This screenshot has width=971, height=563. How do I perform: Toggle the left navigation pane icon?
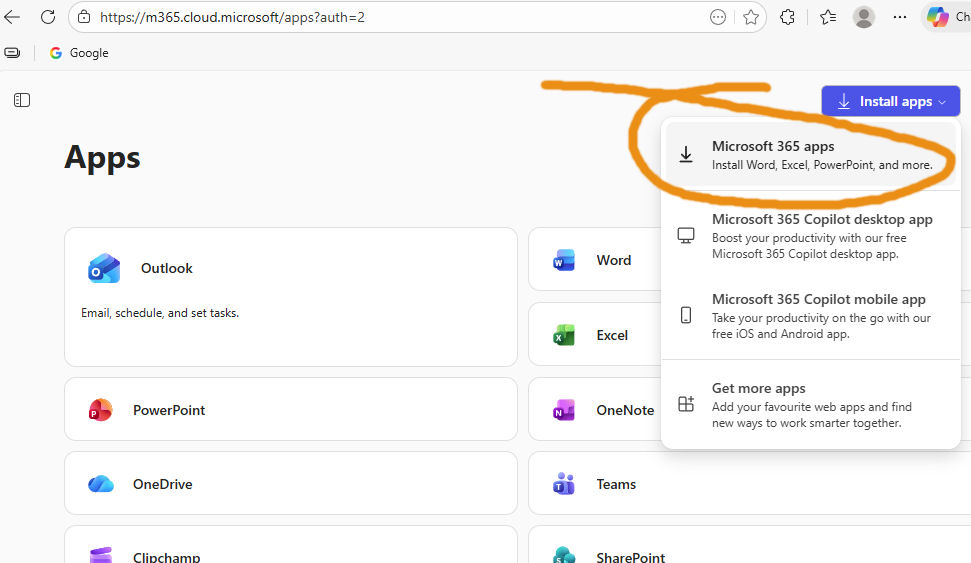[x=22, y=100]
